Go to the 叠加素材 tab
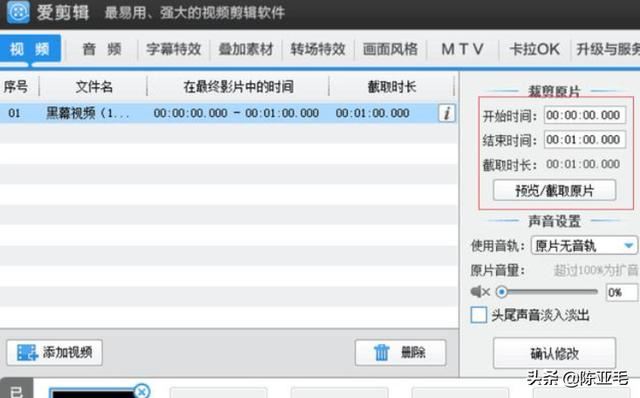This screenshot has width=640, height=398. click(x=246, y=49)
